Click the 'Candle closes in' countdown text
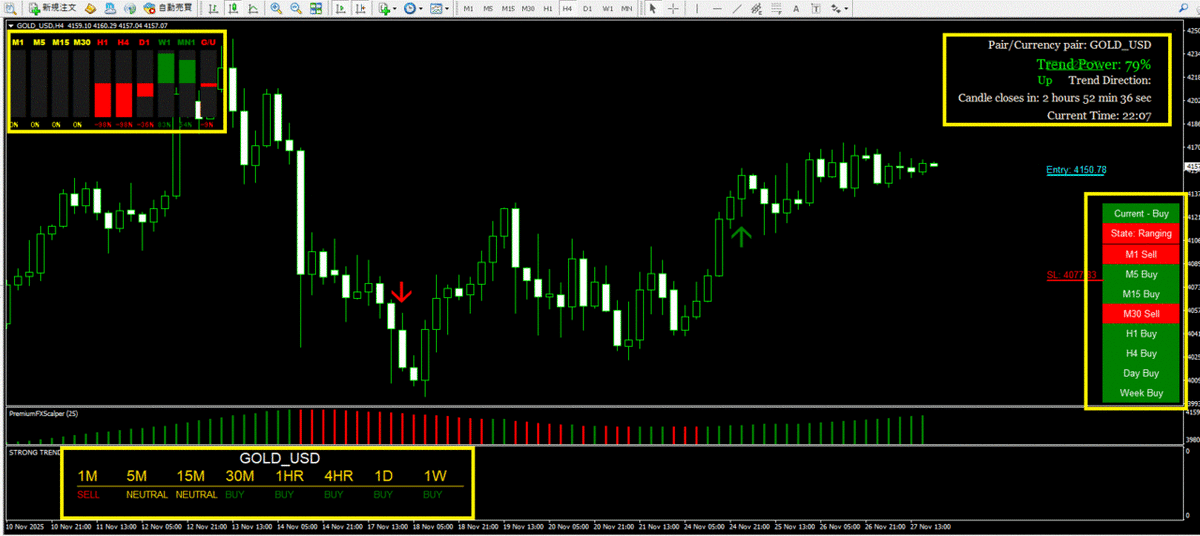The width and height of the screenshot is (1200, 536). (x=1055, y=98)
